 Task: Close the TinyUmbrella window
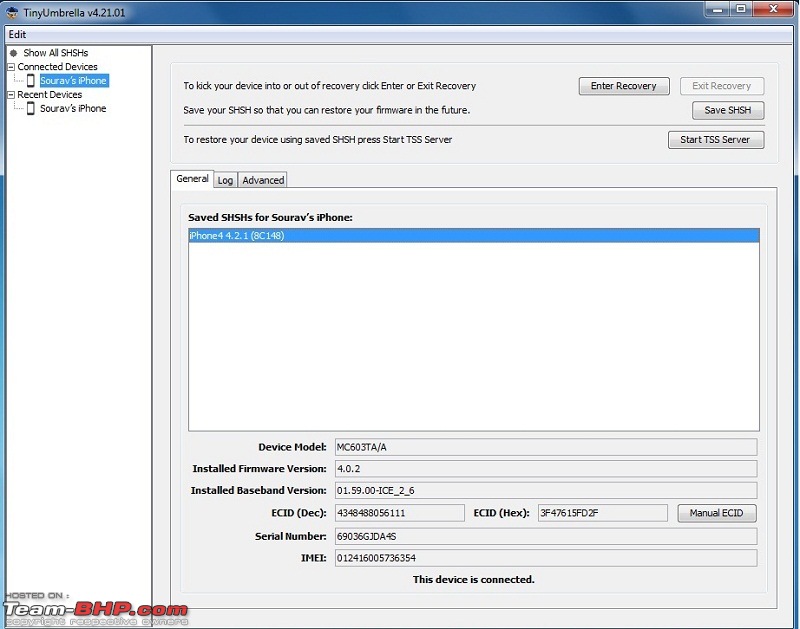(x=773, y=9)
